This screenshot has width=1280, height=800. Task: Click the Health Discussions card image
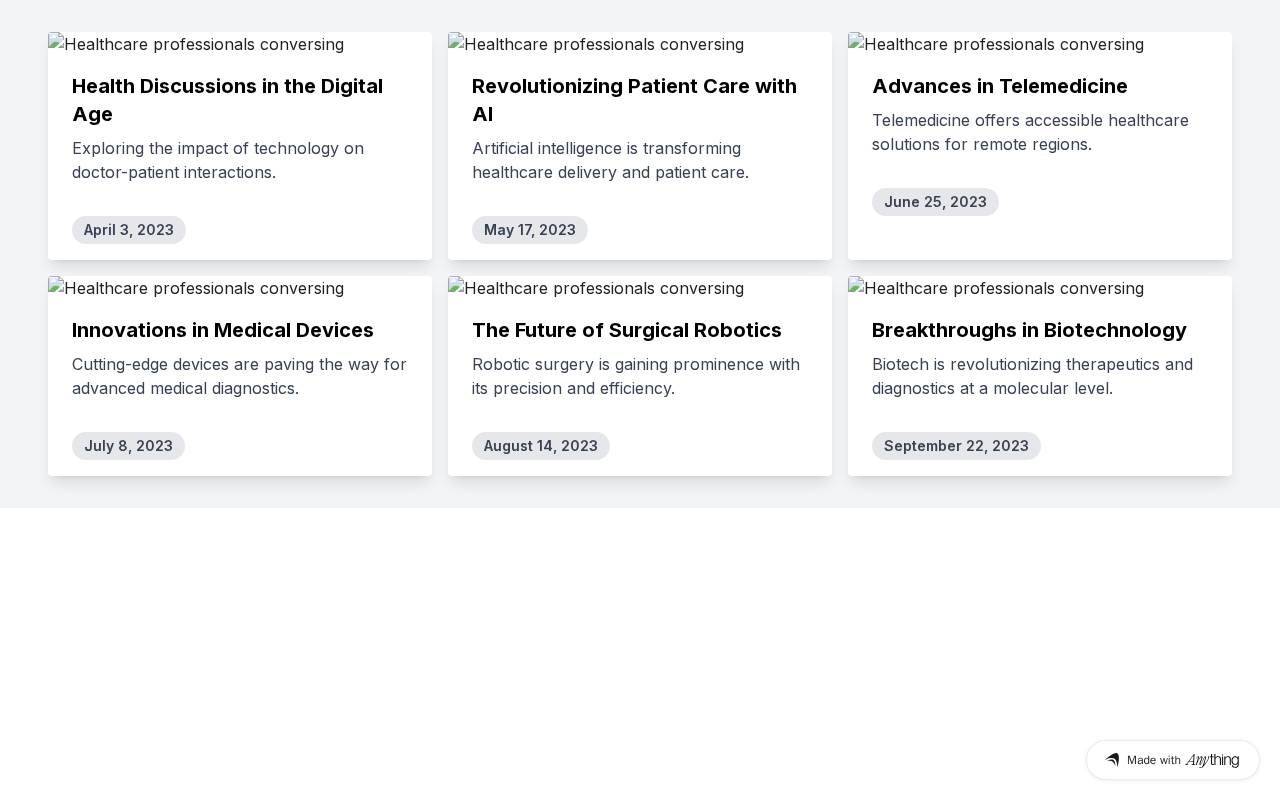[x=196, y=45]
